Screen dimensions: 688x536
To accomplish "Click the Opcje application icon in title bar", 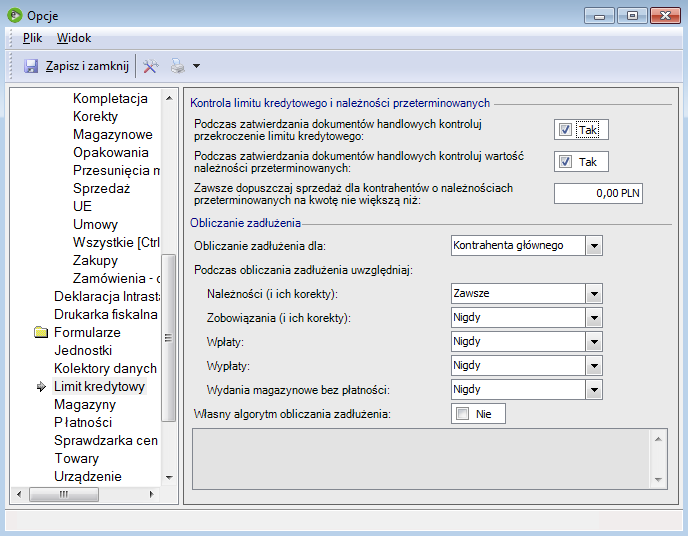I will 15,15.
